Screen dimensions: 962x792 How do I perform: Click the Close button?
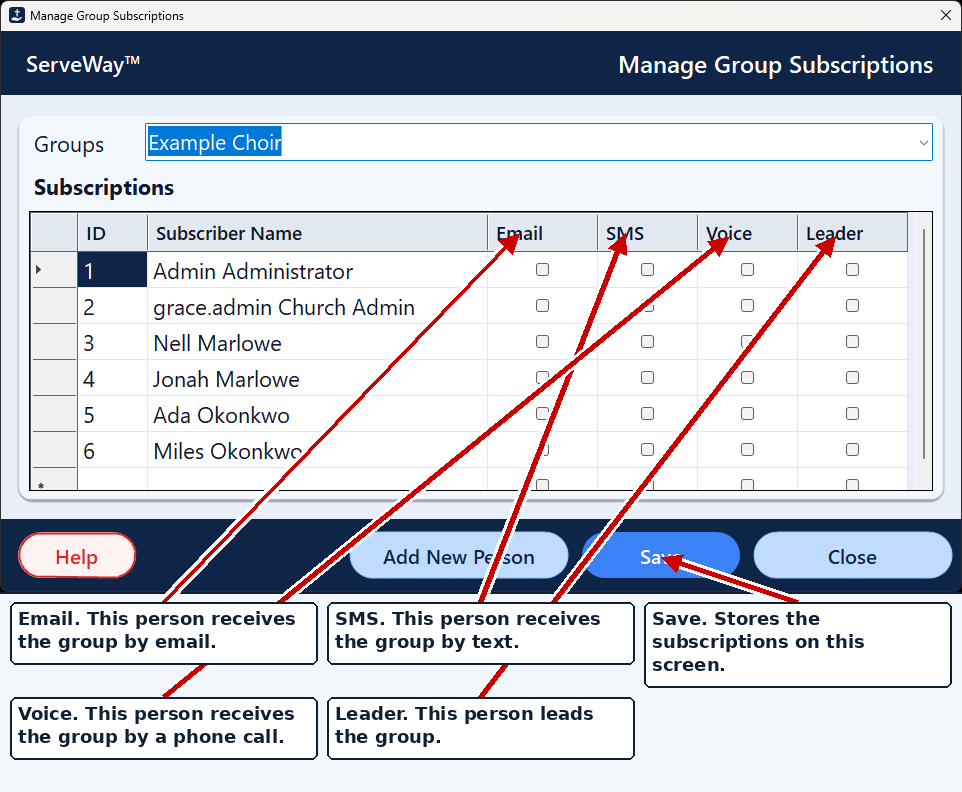click(x=852, y=556)
